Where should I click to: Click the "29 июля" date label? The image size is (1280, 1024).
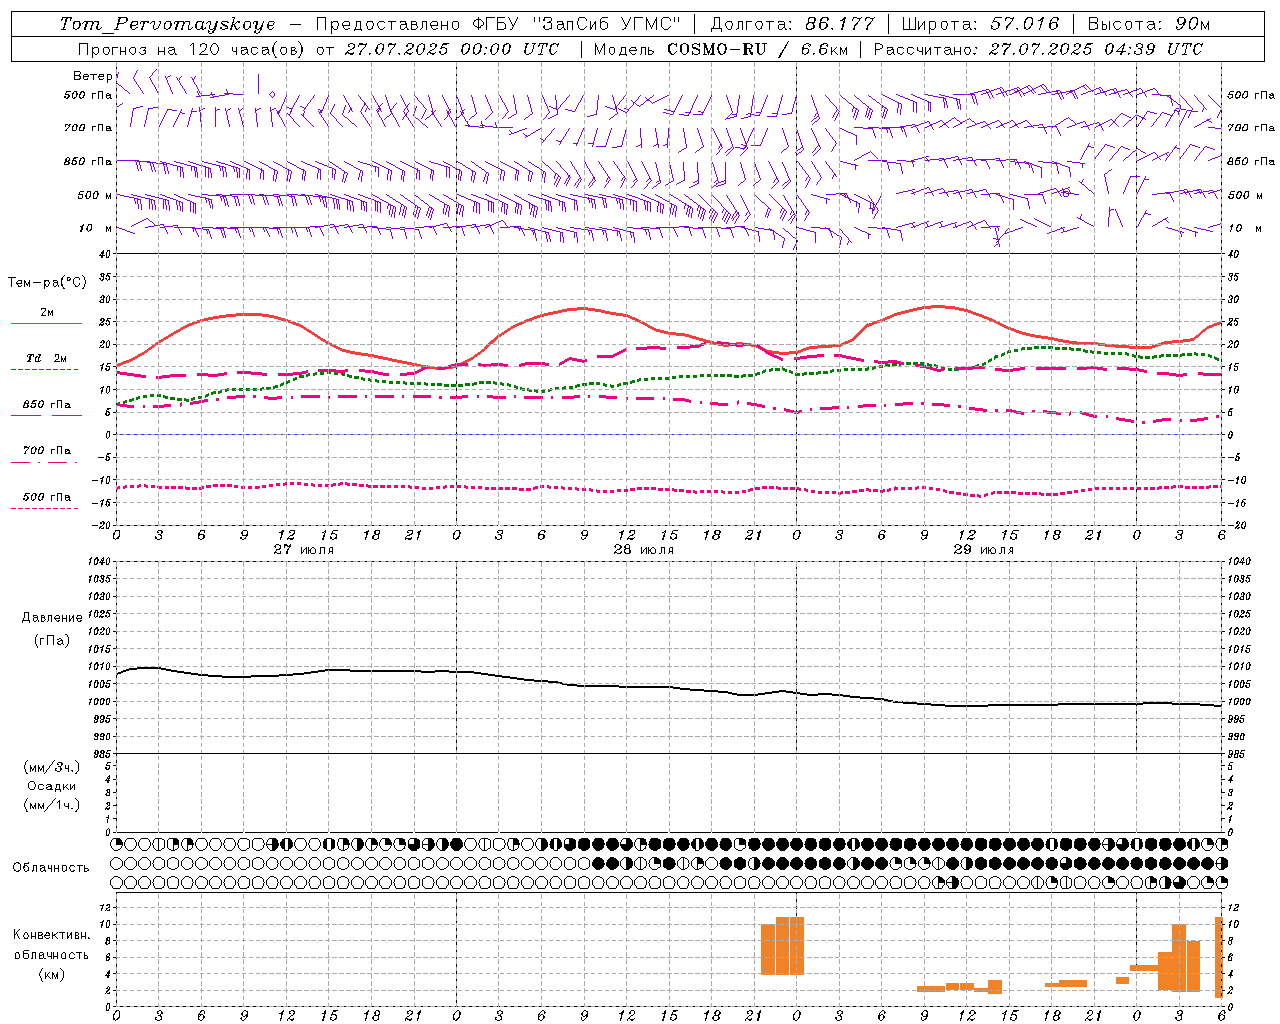(x=983, y=550)
